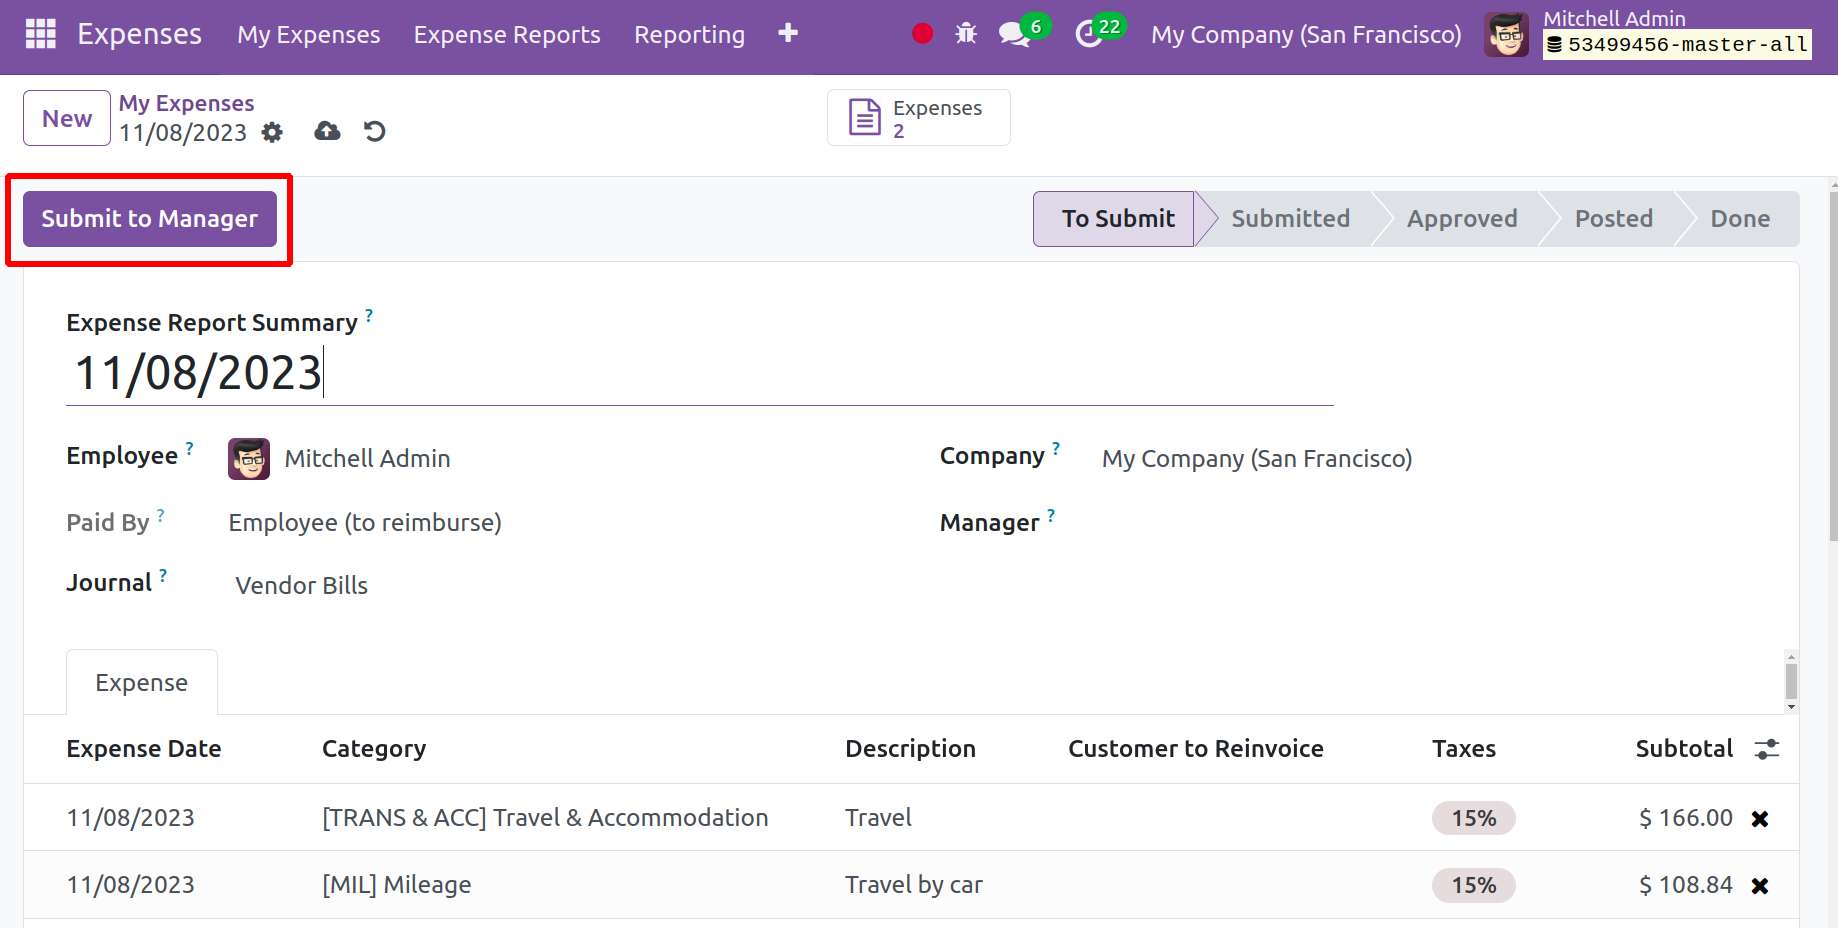Click Customer to Reinvoice column header
1838x928 pixels.
click(x=1196, y=749)
